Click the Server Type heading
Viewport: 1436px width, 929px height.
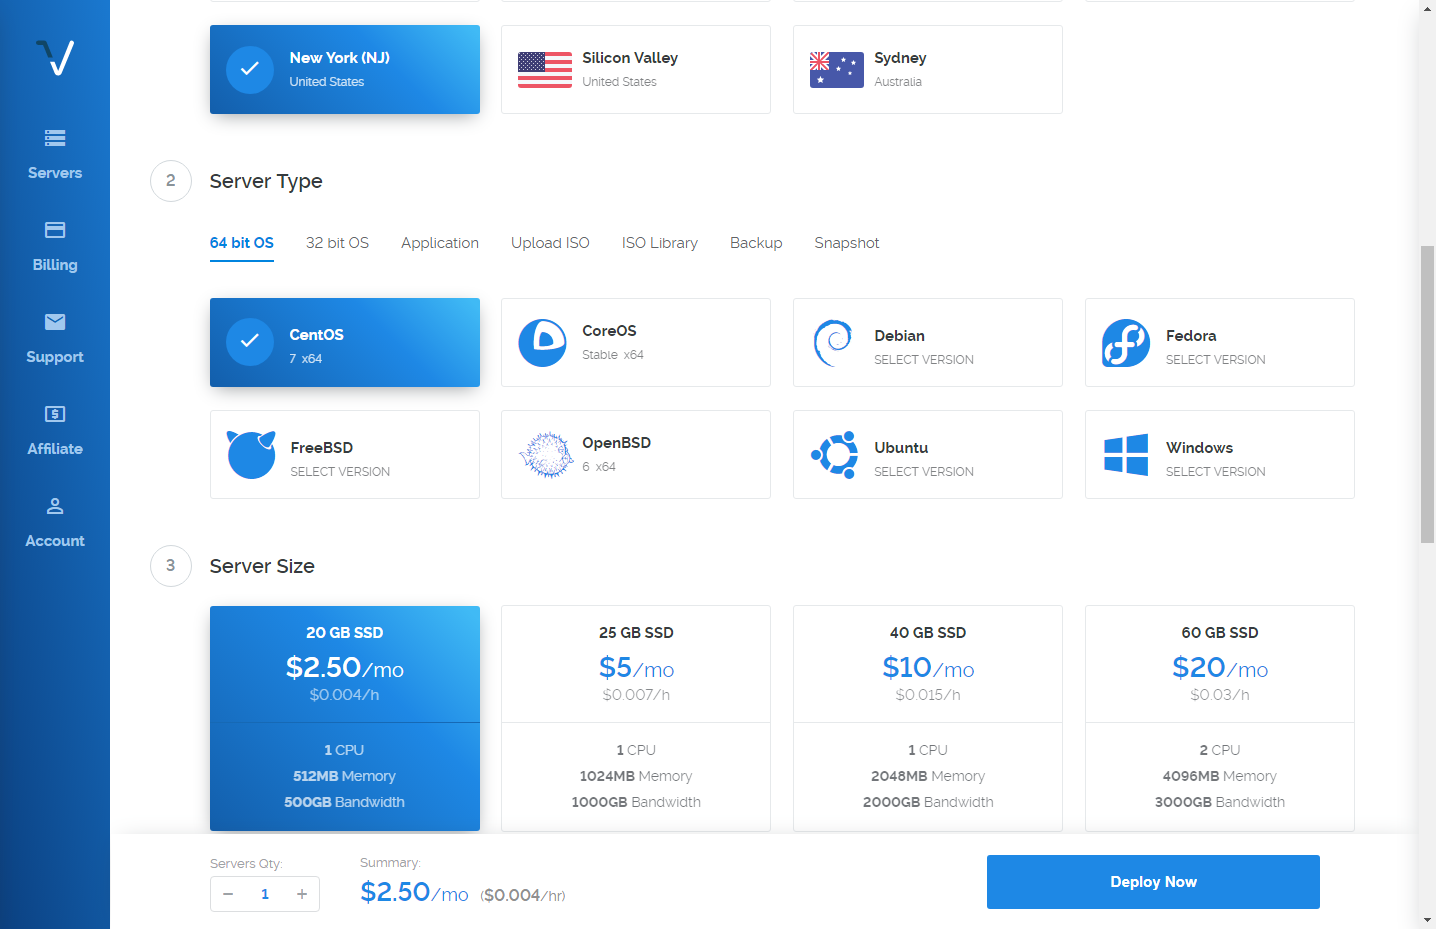tap(266, 181)
